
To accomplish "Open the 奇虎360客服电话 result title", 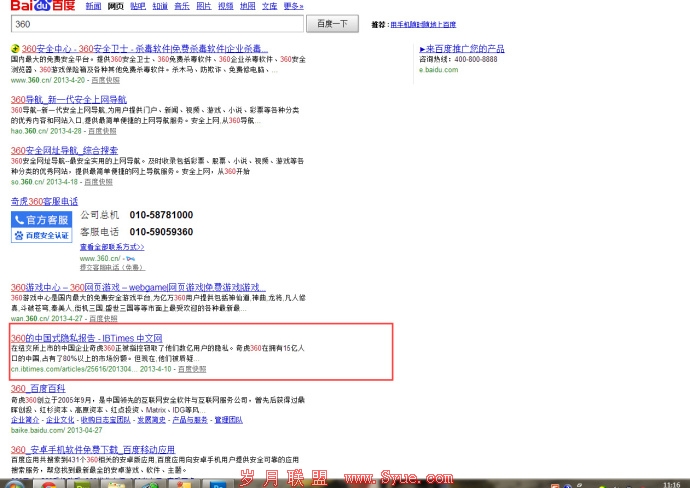I will click(x=44, y=202).
